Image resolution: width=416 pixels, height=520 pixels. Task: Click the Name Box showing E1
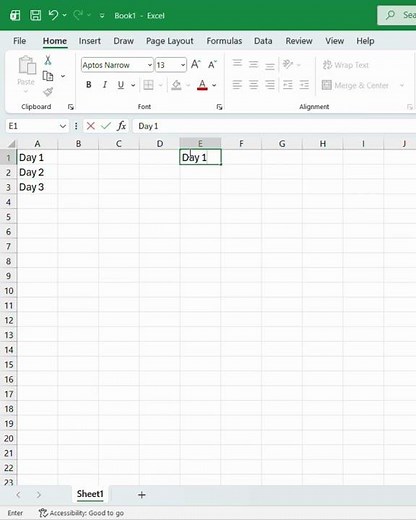point(32,126)
